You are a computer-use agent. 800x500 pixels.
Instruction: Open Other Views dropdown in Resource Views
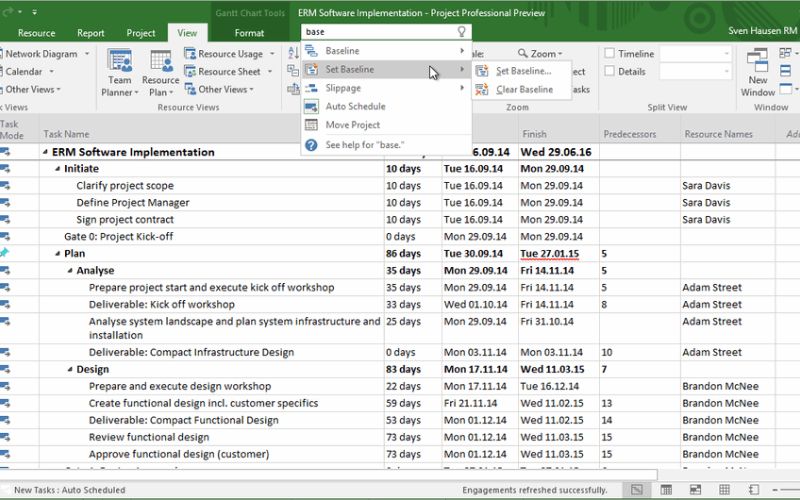click(x=252, y=89)
